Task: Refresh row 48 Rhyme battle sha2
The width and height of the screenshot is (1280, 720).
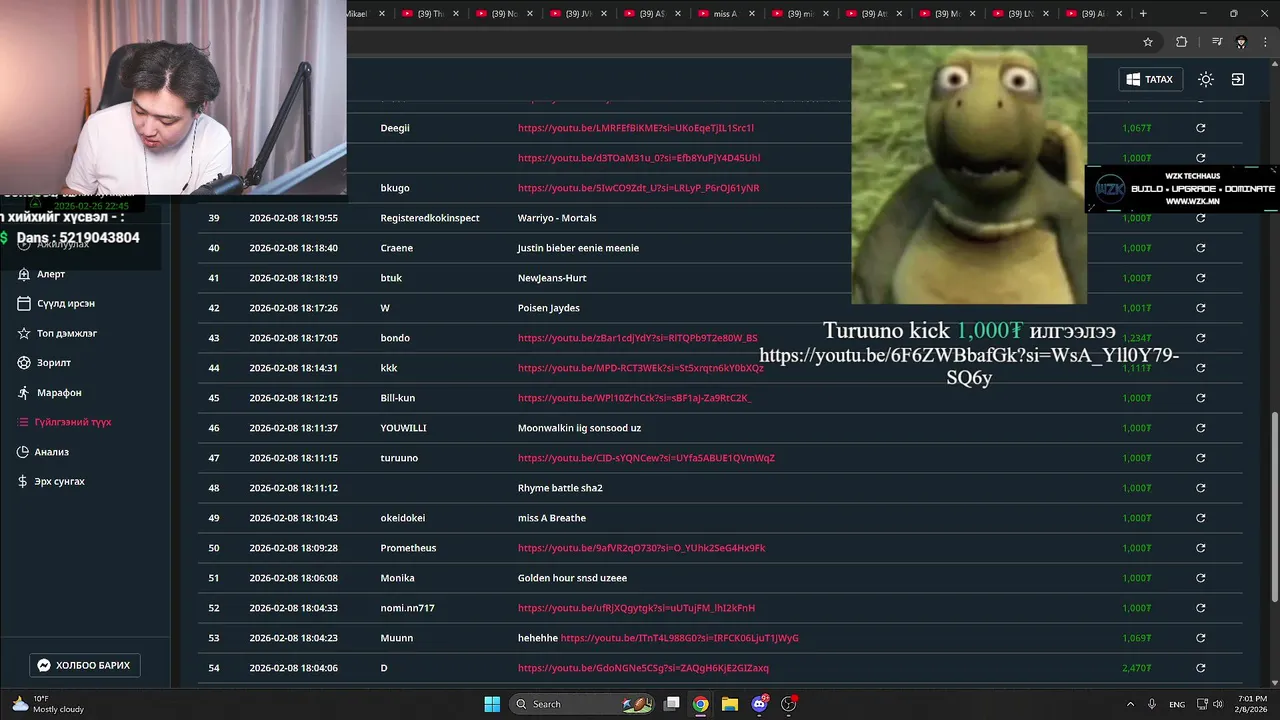Action: [x=1200, y=488]
